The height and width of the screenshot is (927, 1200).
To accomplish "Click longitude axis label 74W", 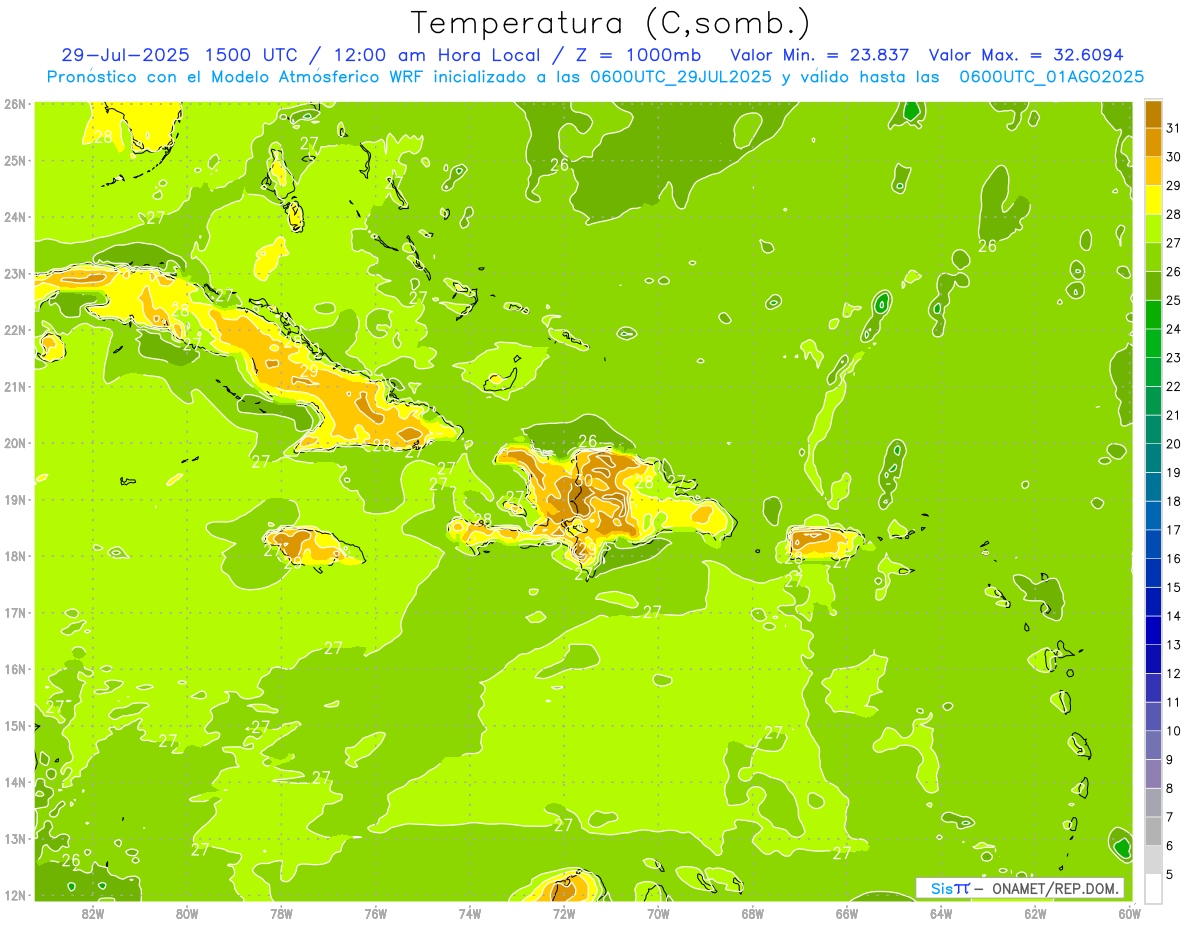I will pos(470,913).
